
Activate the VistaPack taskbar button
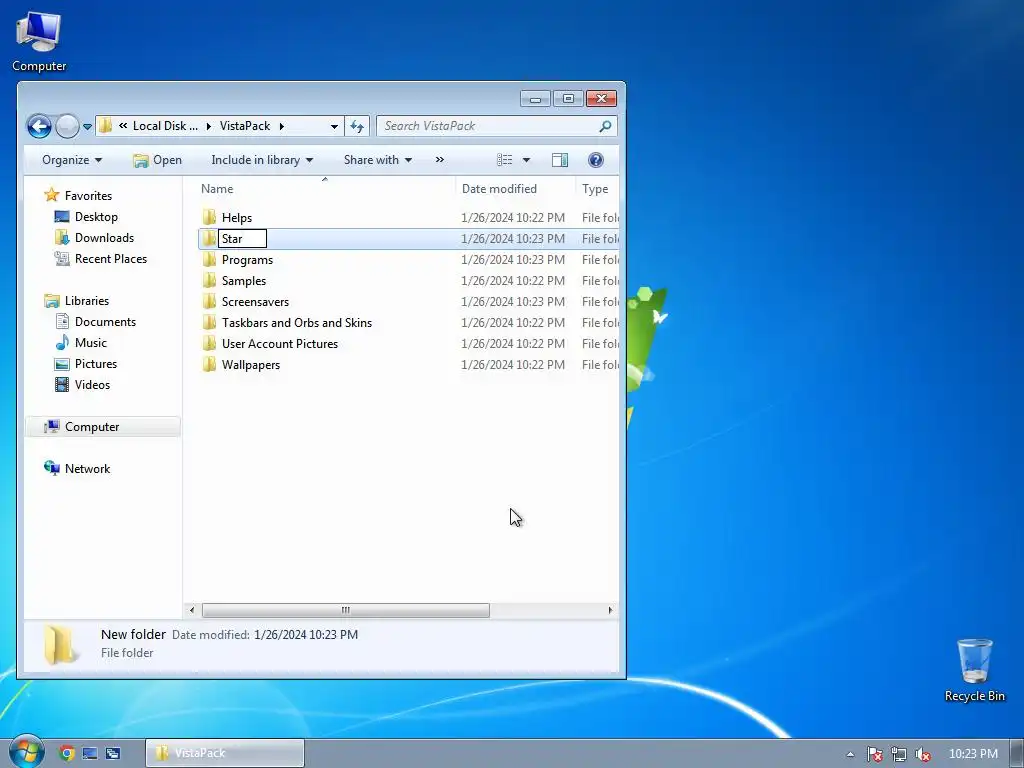coord(225,753)
